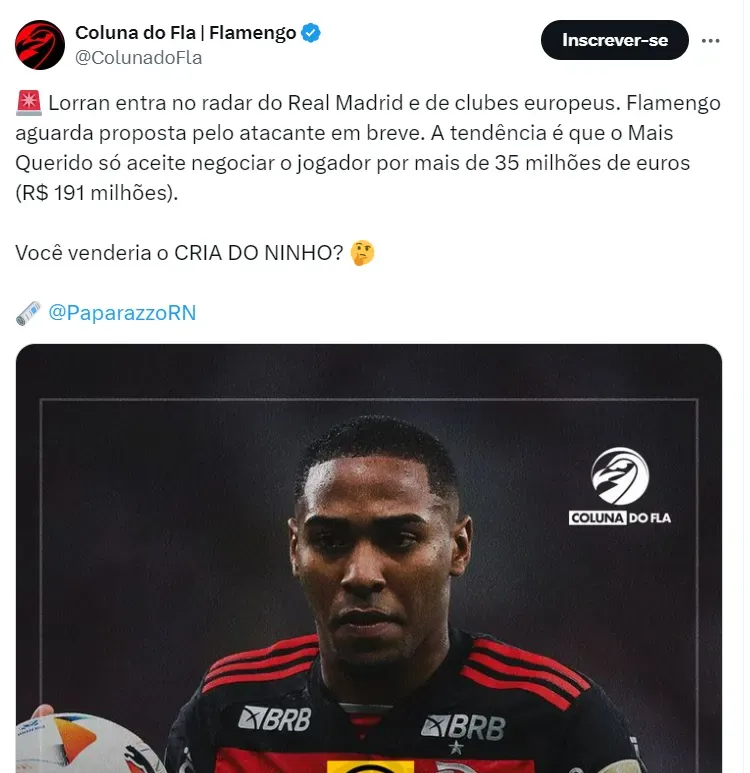750x773 pixels.
Task: Click the thinking face emoji
Action: [362, 253]
